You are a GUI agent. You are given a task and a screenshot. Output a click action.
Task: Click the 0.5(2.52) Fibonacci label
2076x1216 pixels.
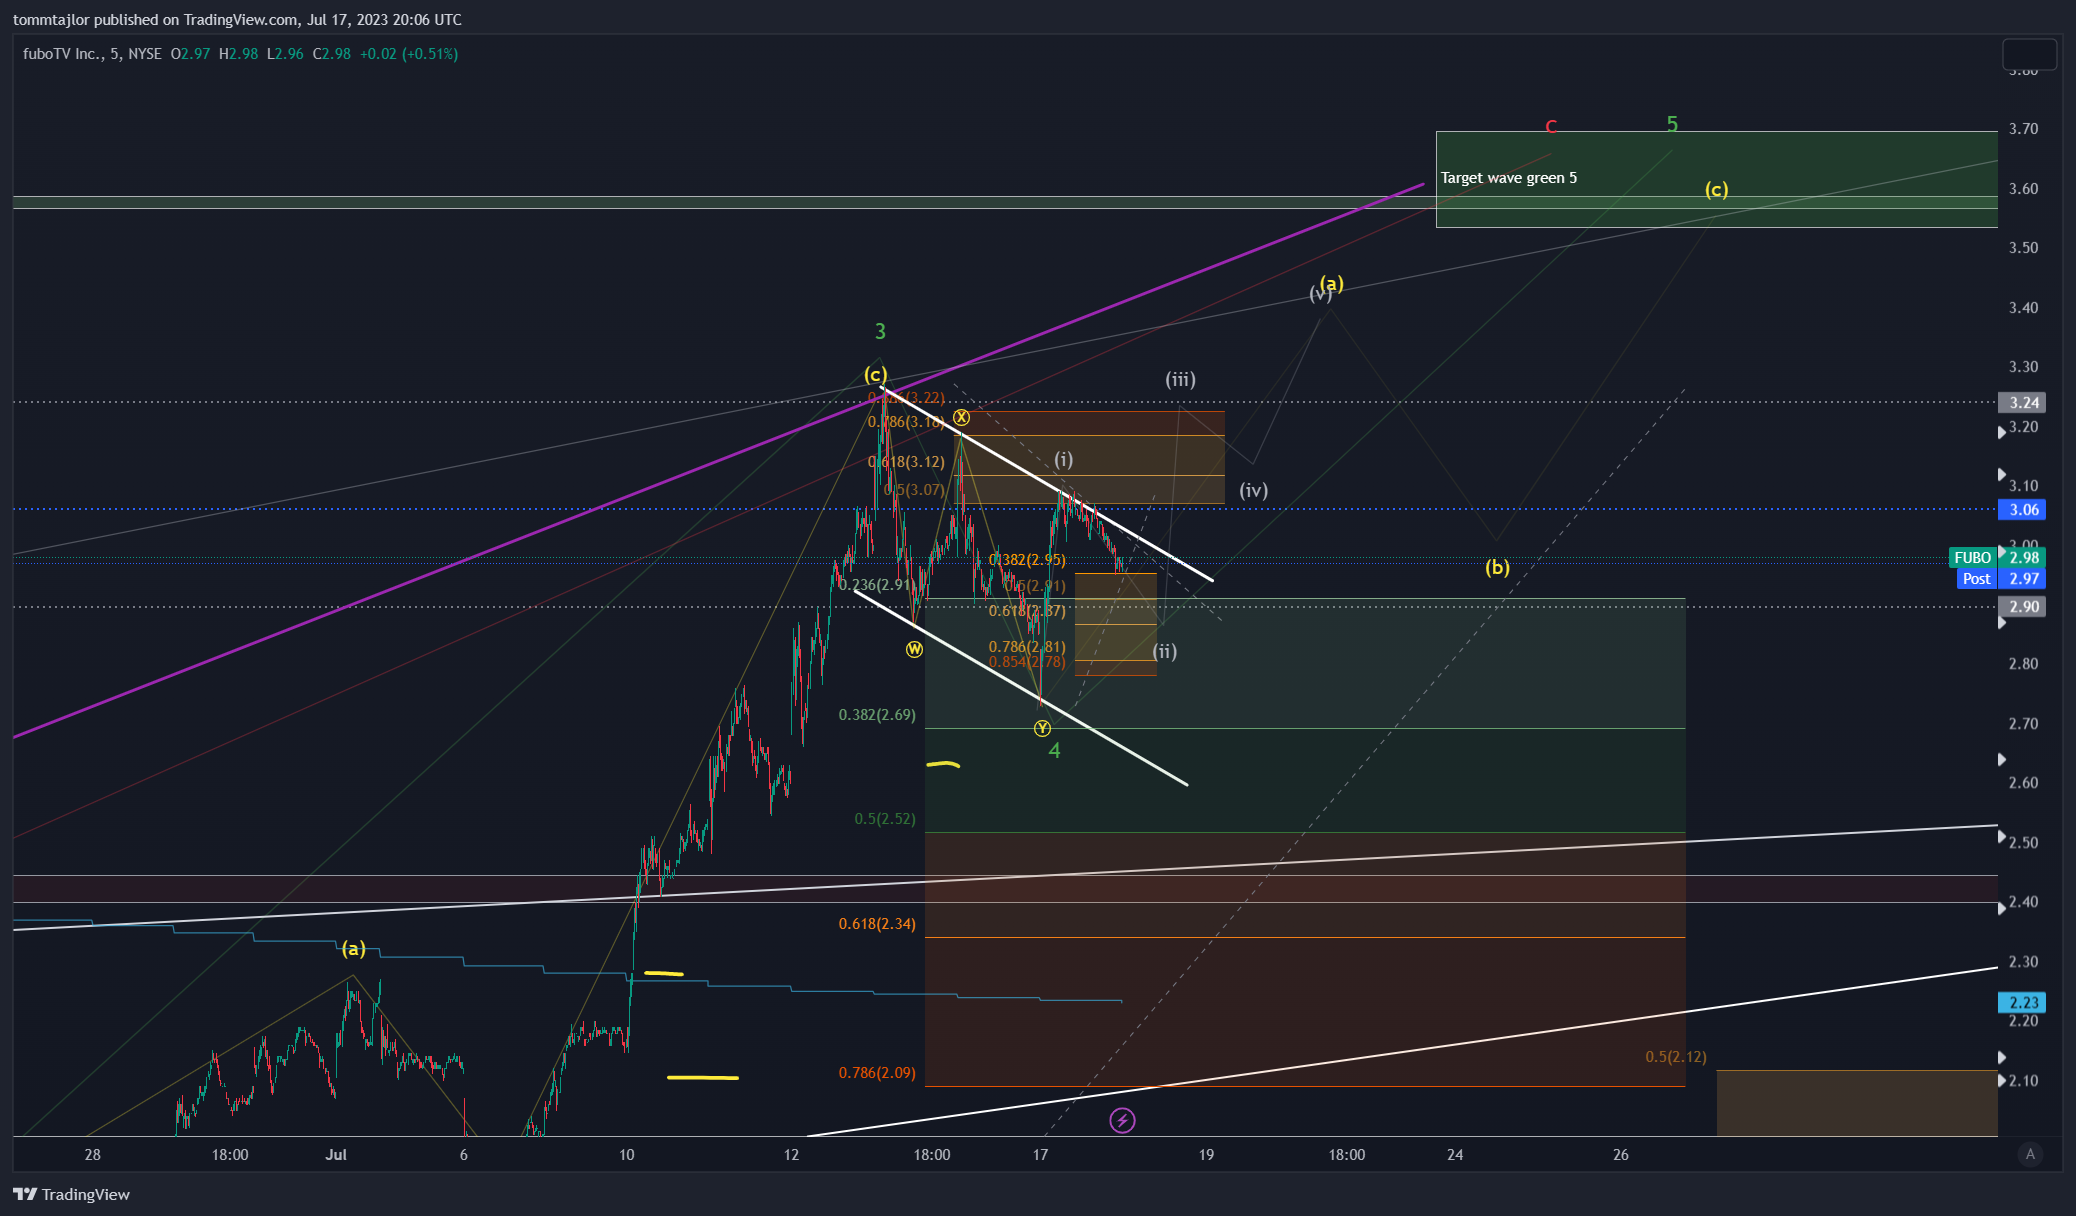click(885, 819)
